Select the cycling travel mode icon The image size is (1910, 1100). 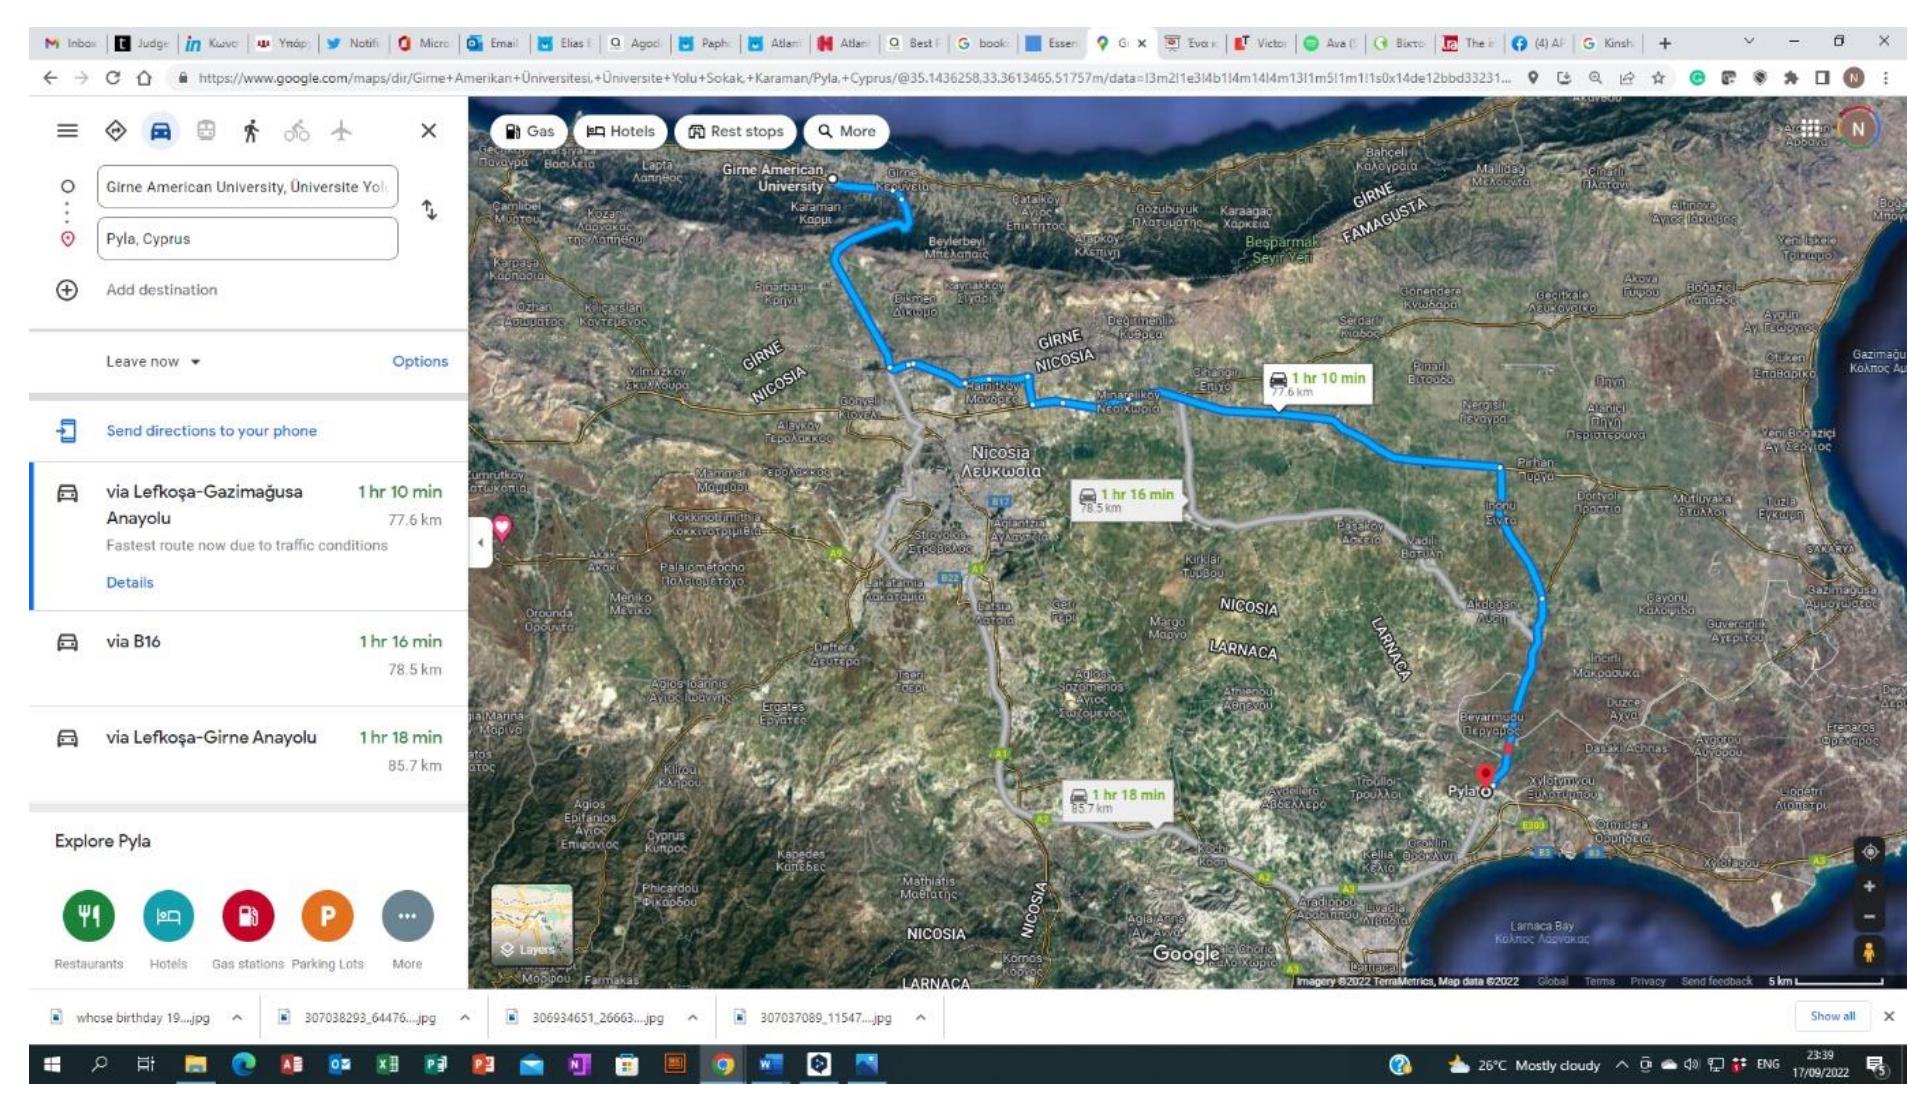coord(296,131)
